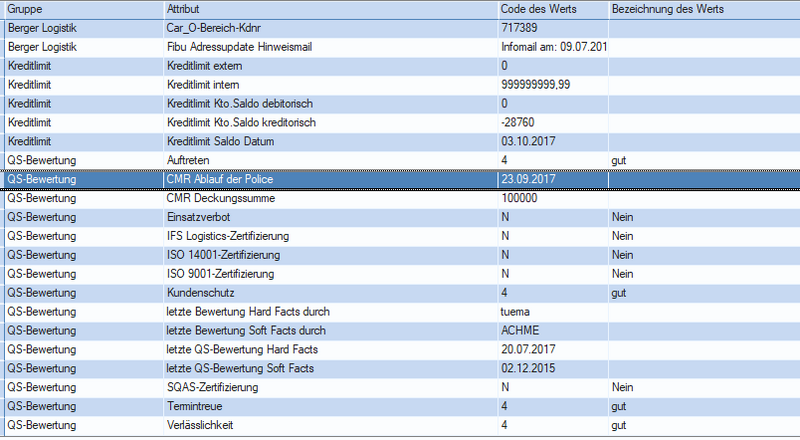
Task: Click the date 23.09.2017 in selected row
Action: coord(528,179)
